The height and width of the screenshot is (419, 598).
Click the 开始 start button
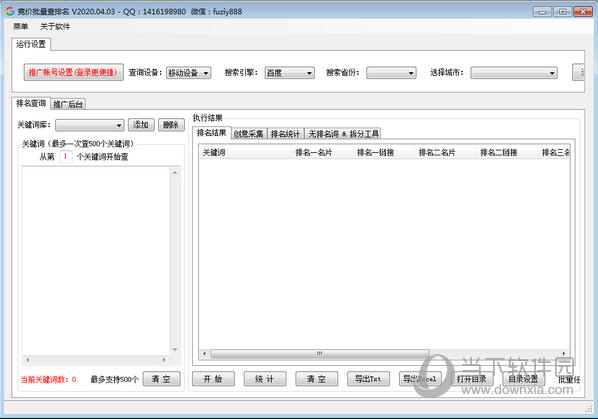pos(213,379)
